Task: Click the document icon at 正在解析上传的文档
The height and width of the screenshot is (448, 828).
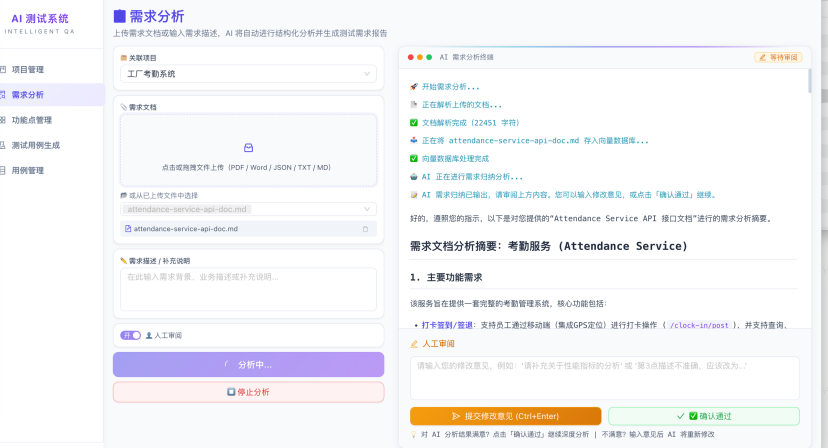Action: [x=414, y=105]
